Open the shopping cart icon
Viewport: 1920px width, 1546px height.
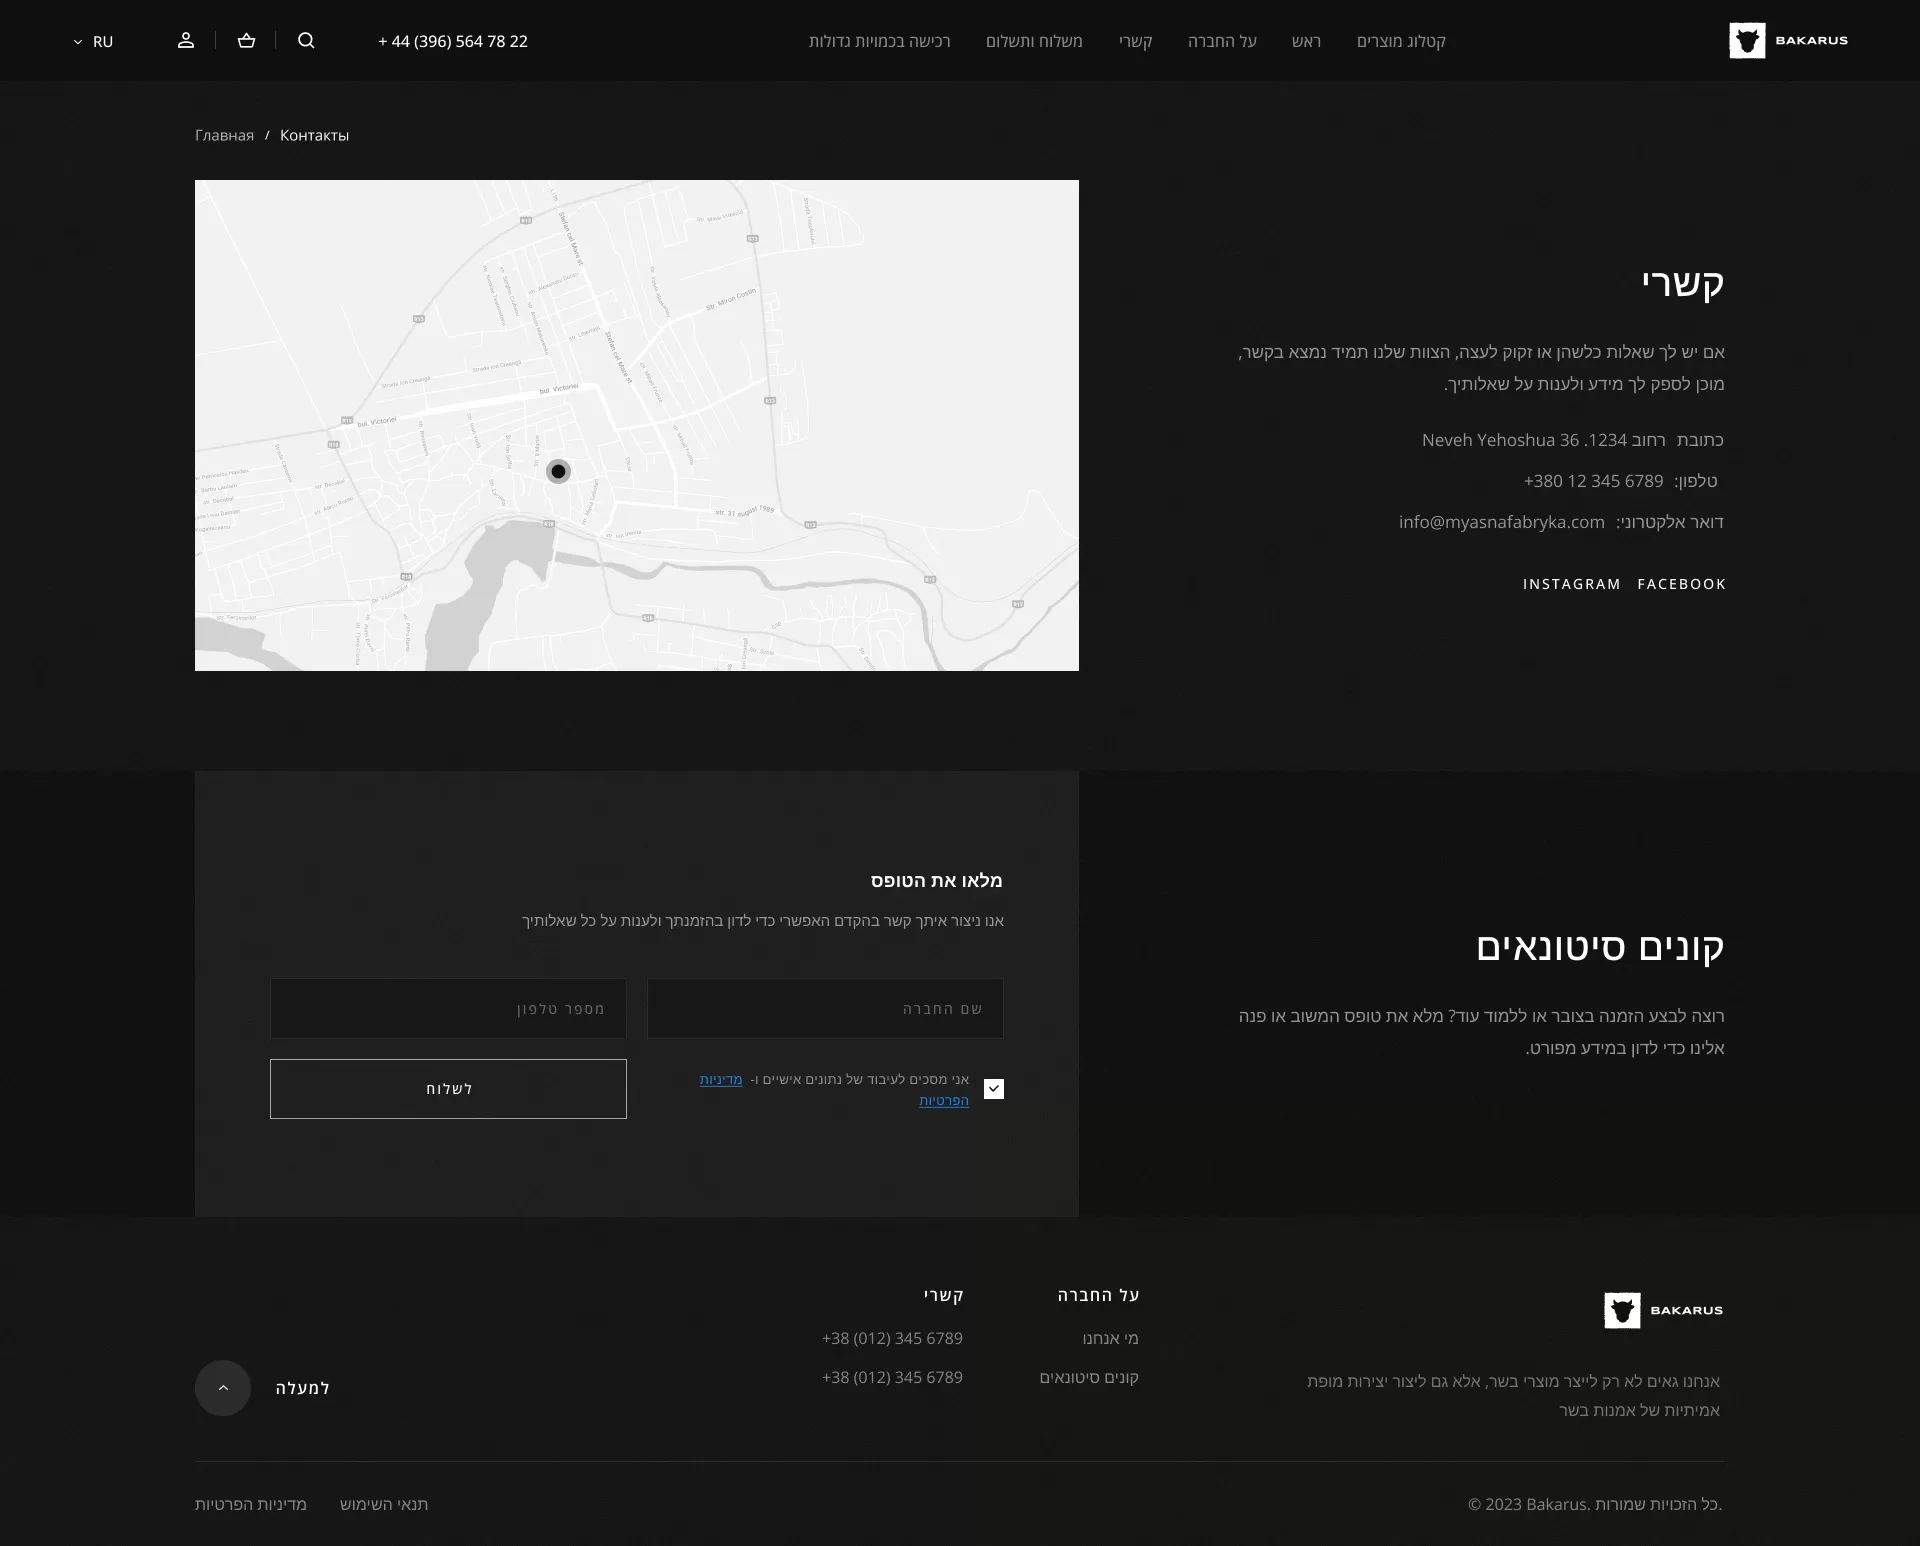pyautogui.click(x=246, y=41)
